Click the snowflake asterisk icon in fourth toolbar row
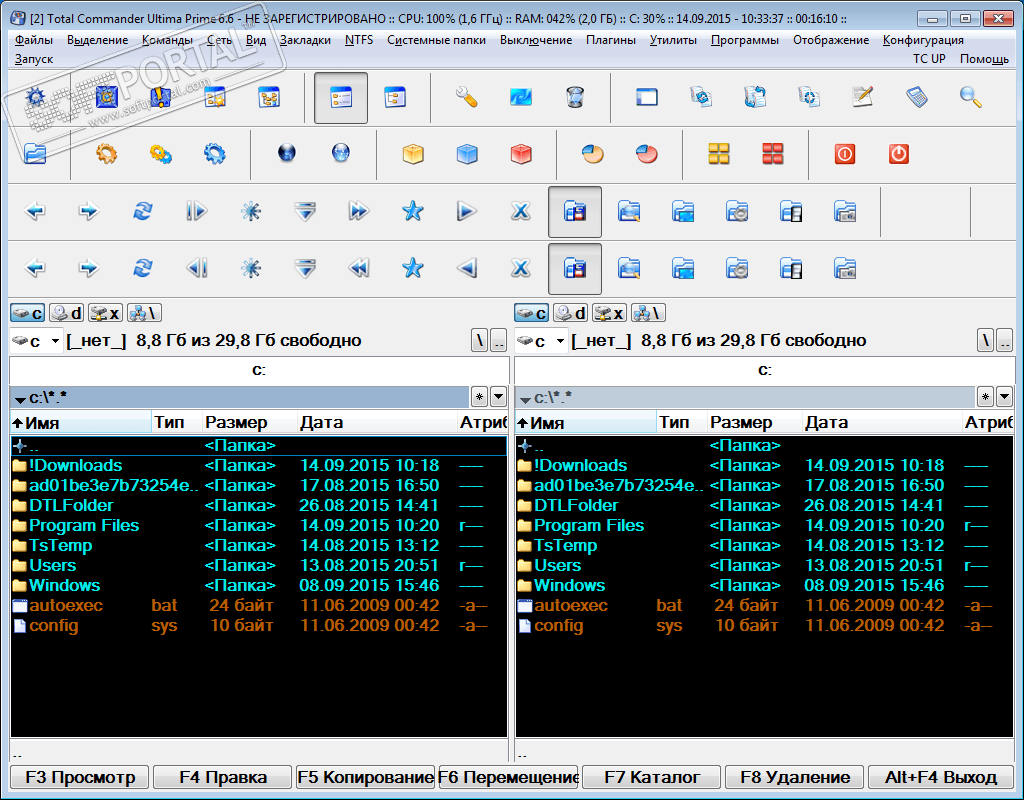Image resolution: width=1024 pixels, height=800 pixels. pos(251,268)
